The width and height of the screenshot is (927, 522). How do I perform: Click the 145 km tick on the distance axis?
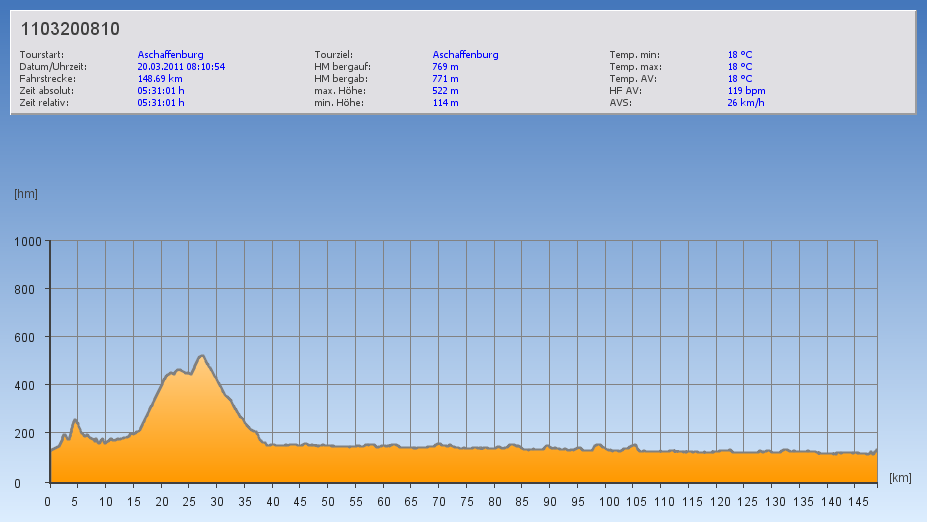pyautogui.click(x=855, y=501)
